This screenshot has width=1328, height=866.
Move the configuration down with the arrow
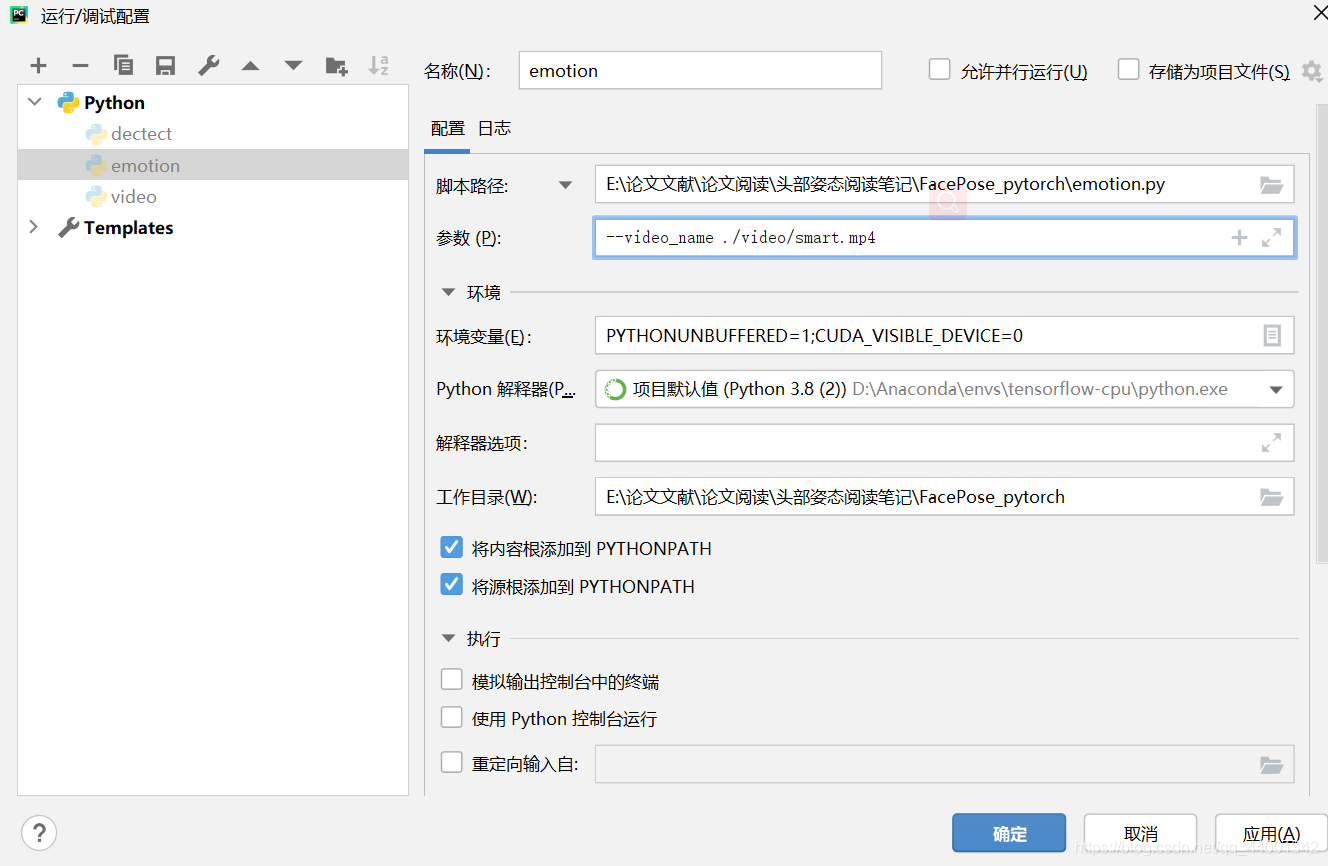pyautogui.click(x=293, y=66)
